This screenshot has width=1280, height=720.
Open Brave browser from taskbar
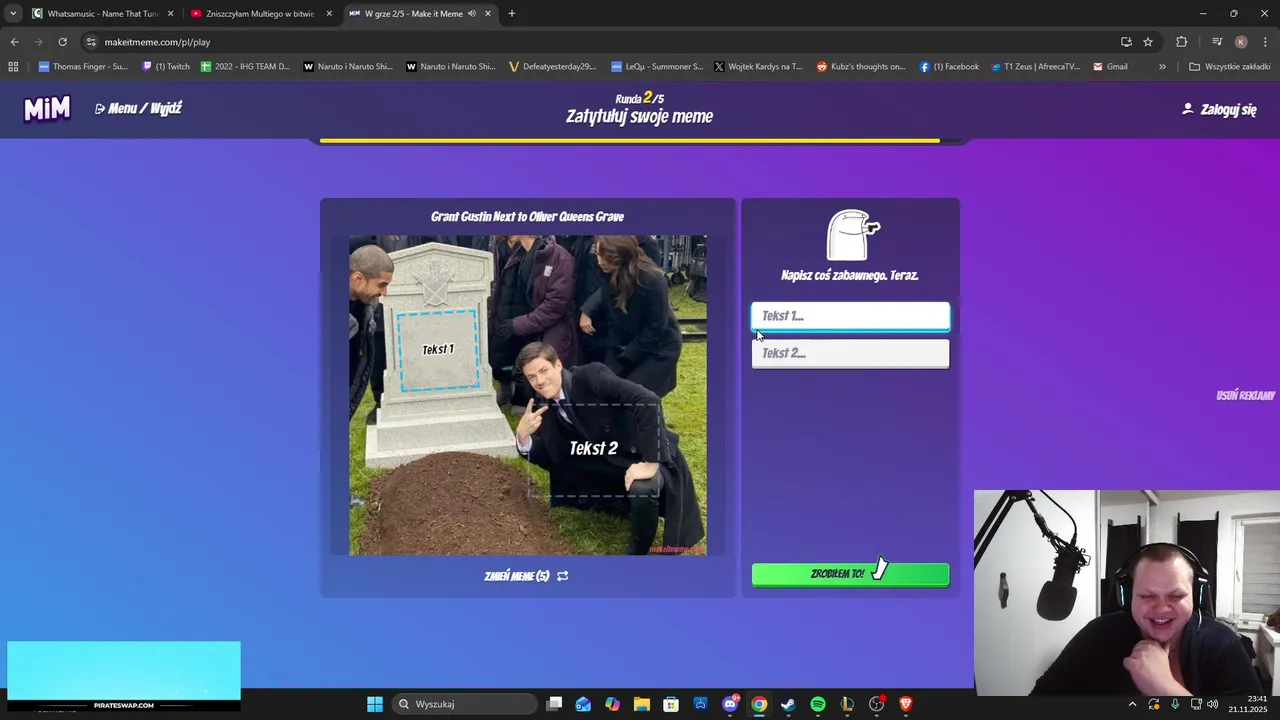906,704
